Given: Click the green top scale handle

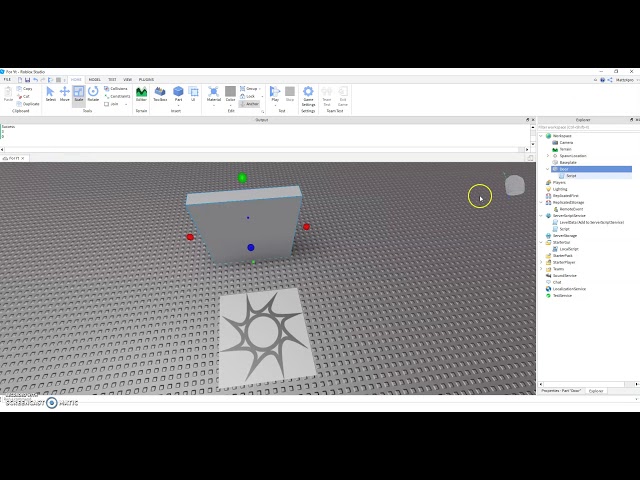Looking at the screenshot, I should coord(242,178).
